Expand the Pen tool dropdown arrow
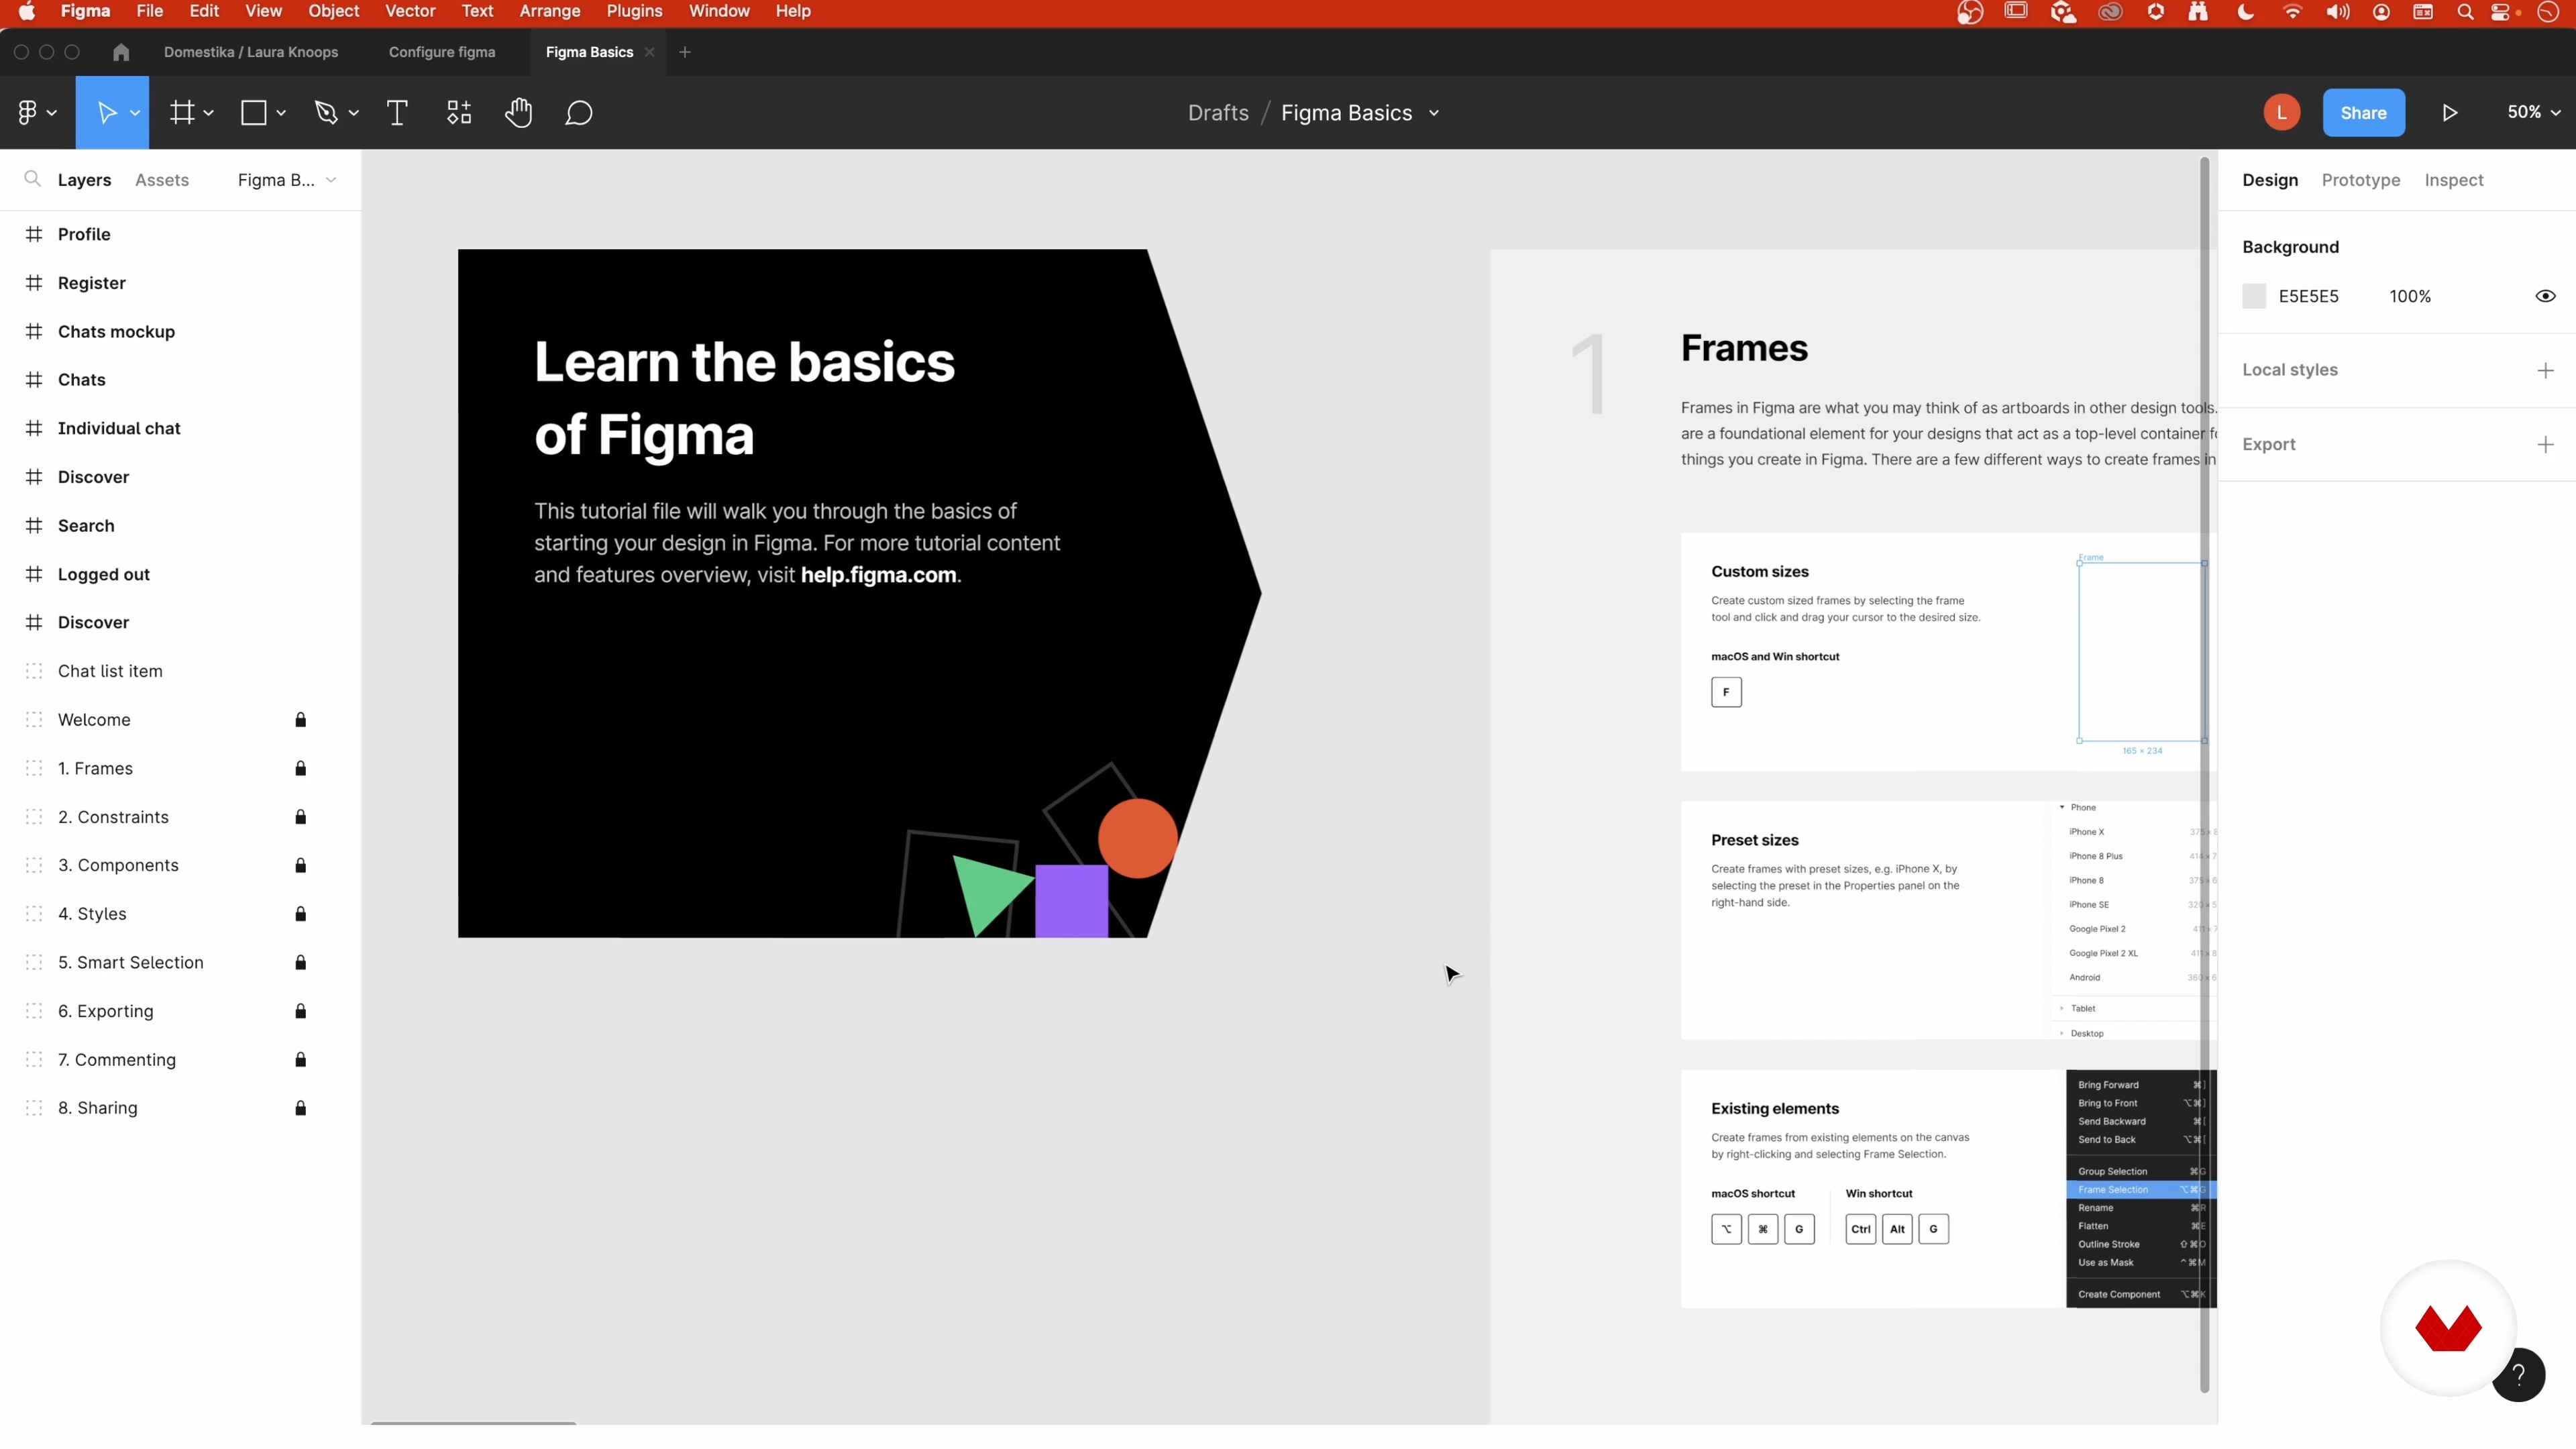 coord(353,113)
